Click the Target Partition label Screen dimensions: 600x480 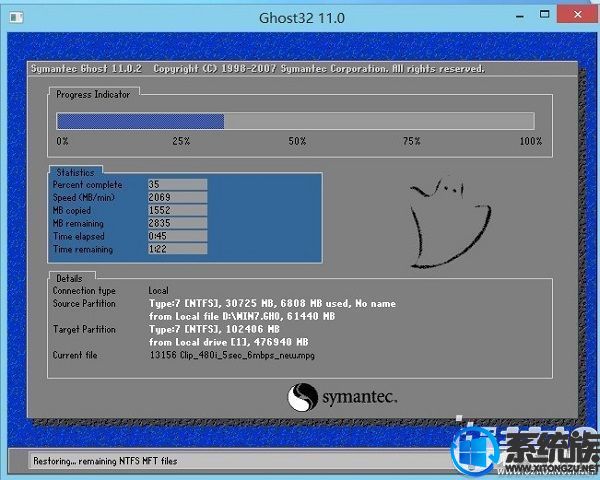pyautogui.click(x=84, y=329)
